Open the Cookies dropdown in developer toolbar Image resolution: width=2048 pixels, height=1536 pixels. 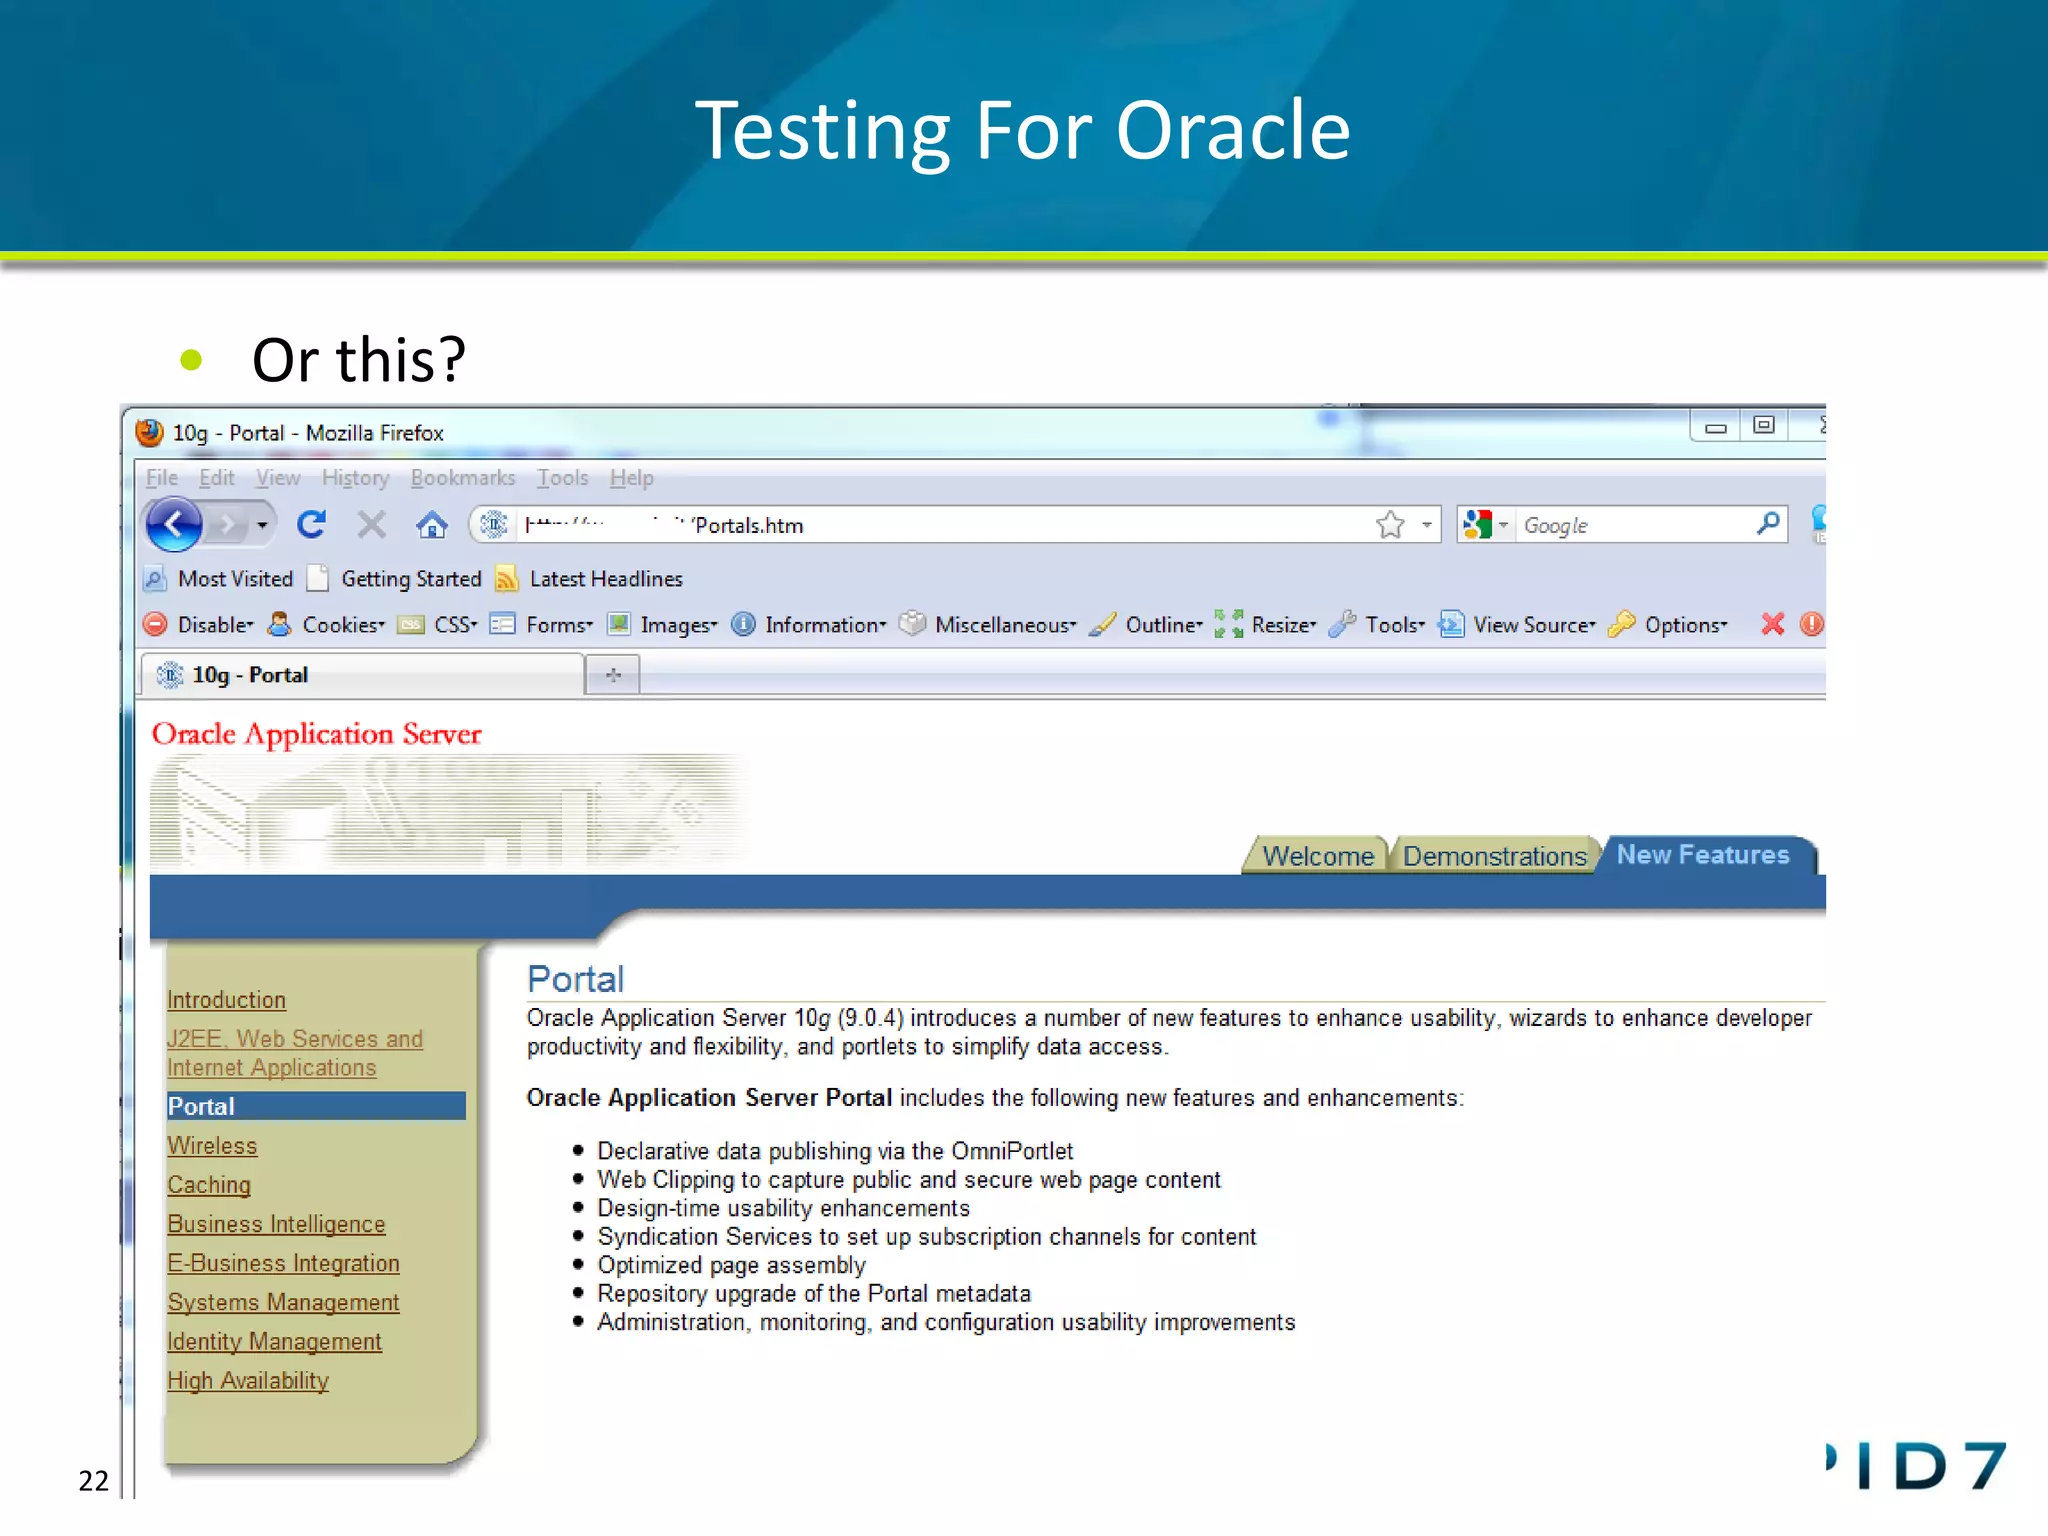pyautogui.click(x=327, y=624)
